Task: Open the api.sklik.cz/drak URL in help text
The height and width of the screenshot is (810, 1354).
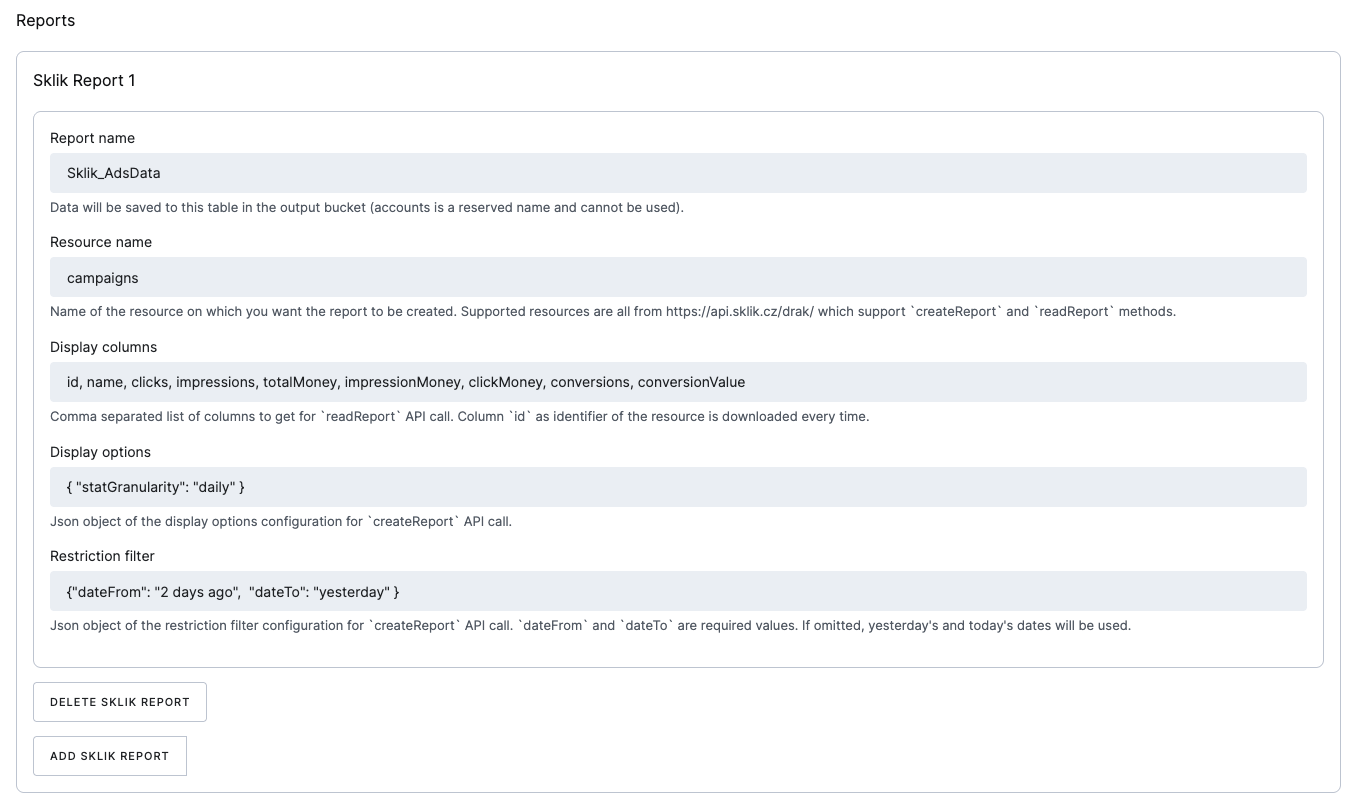Action: [739, 311]
